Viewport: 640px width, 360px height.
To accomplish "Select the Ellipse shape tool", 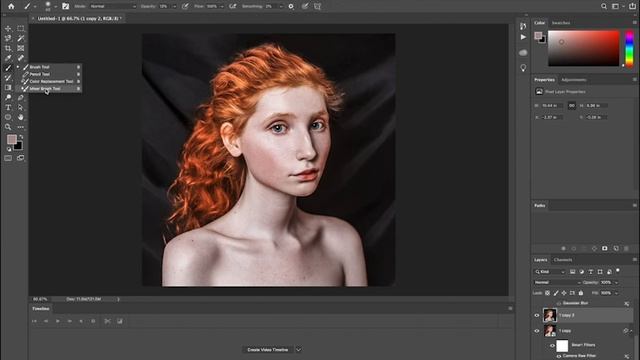I will (x=8, y=117).
